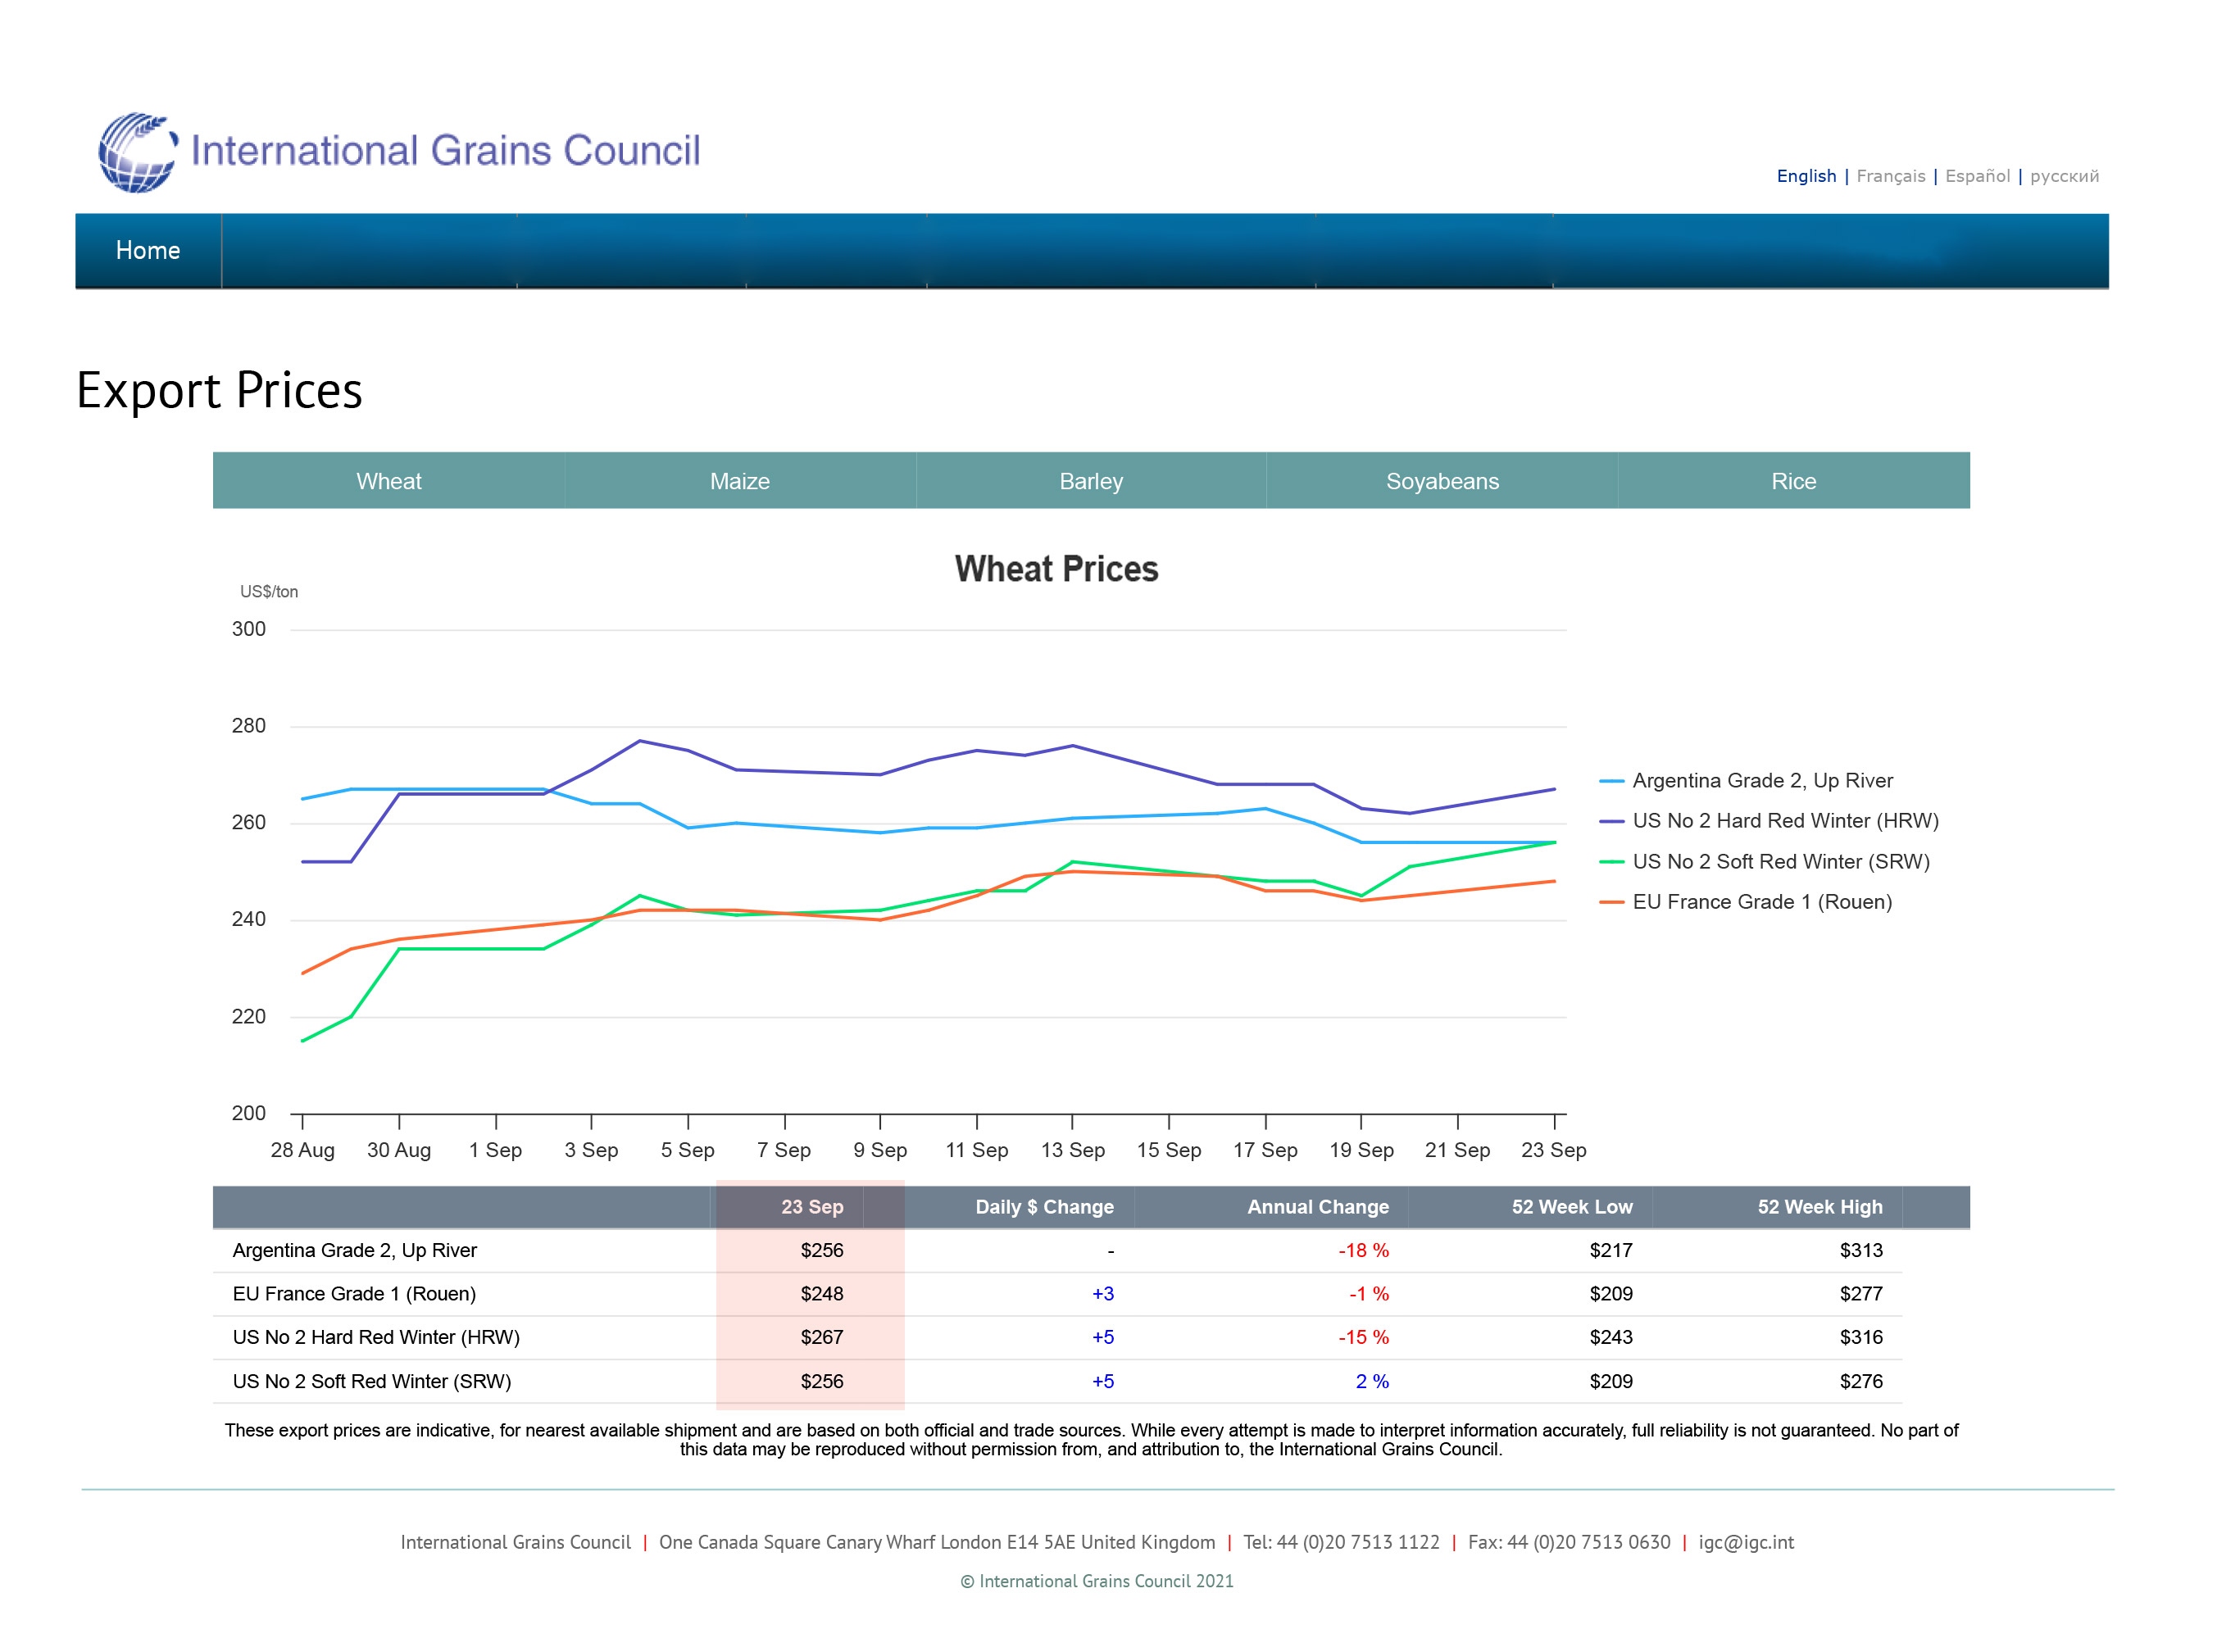The image size is (2217, 1652).
Task: Switch language to Español
Action: pos(1977,176)
